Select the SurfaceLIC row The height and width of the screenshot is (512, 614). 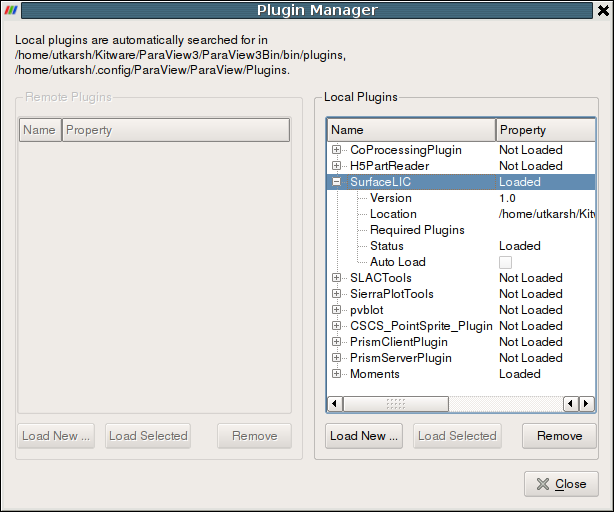pos(461,182)
